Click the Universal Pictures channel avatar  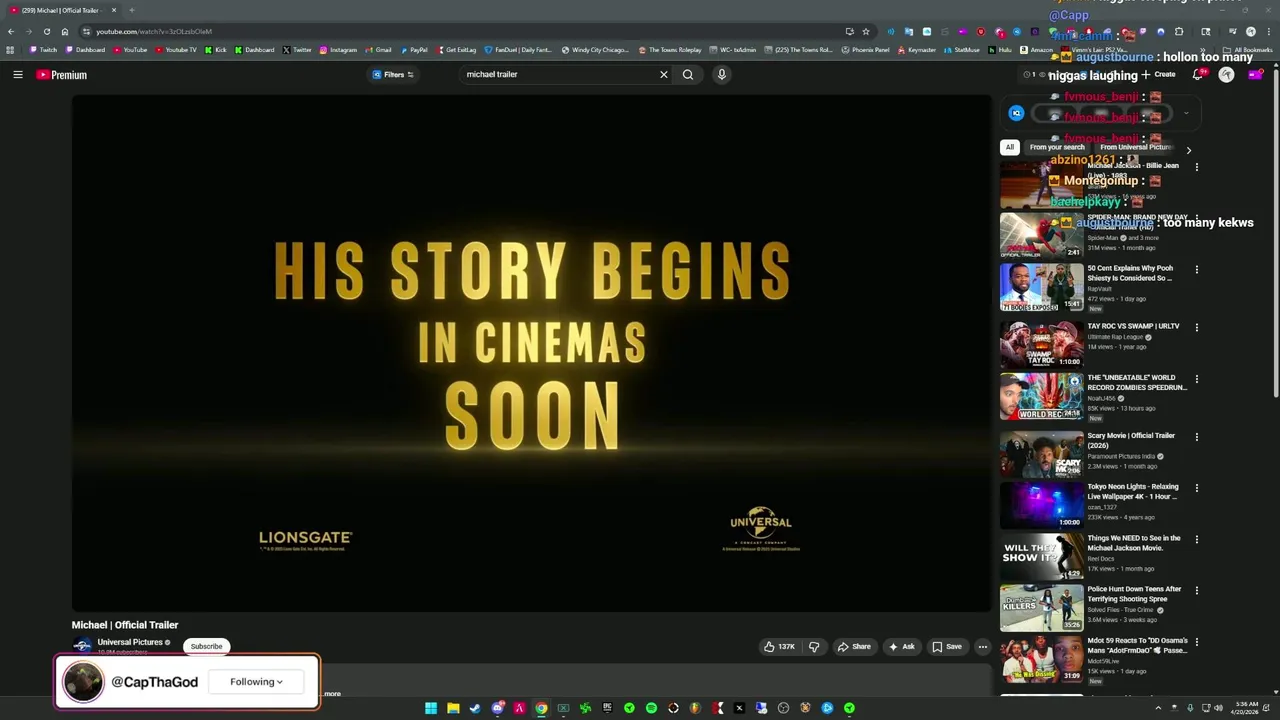[x=82, y=646]
